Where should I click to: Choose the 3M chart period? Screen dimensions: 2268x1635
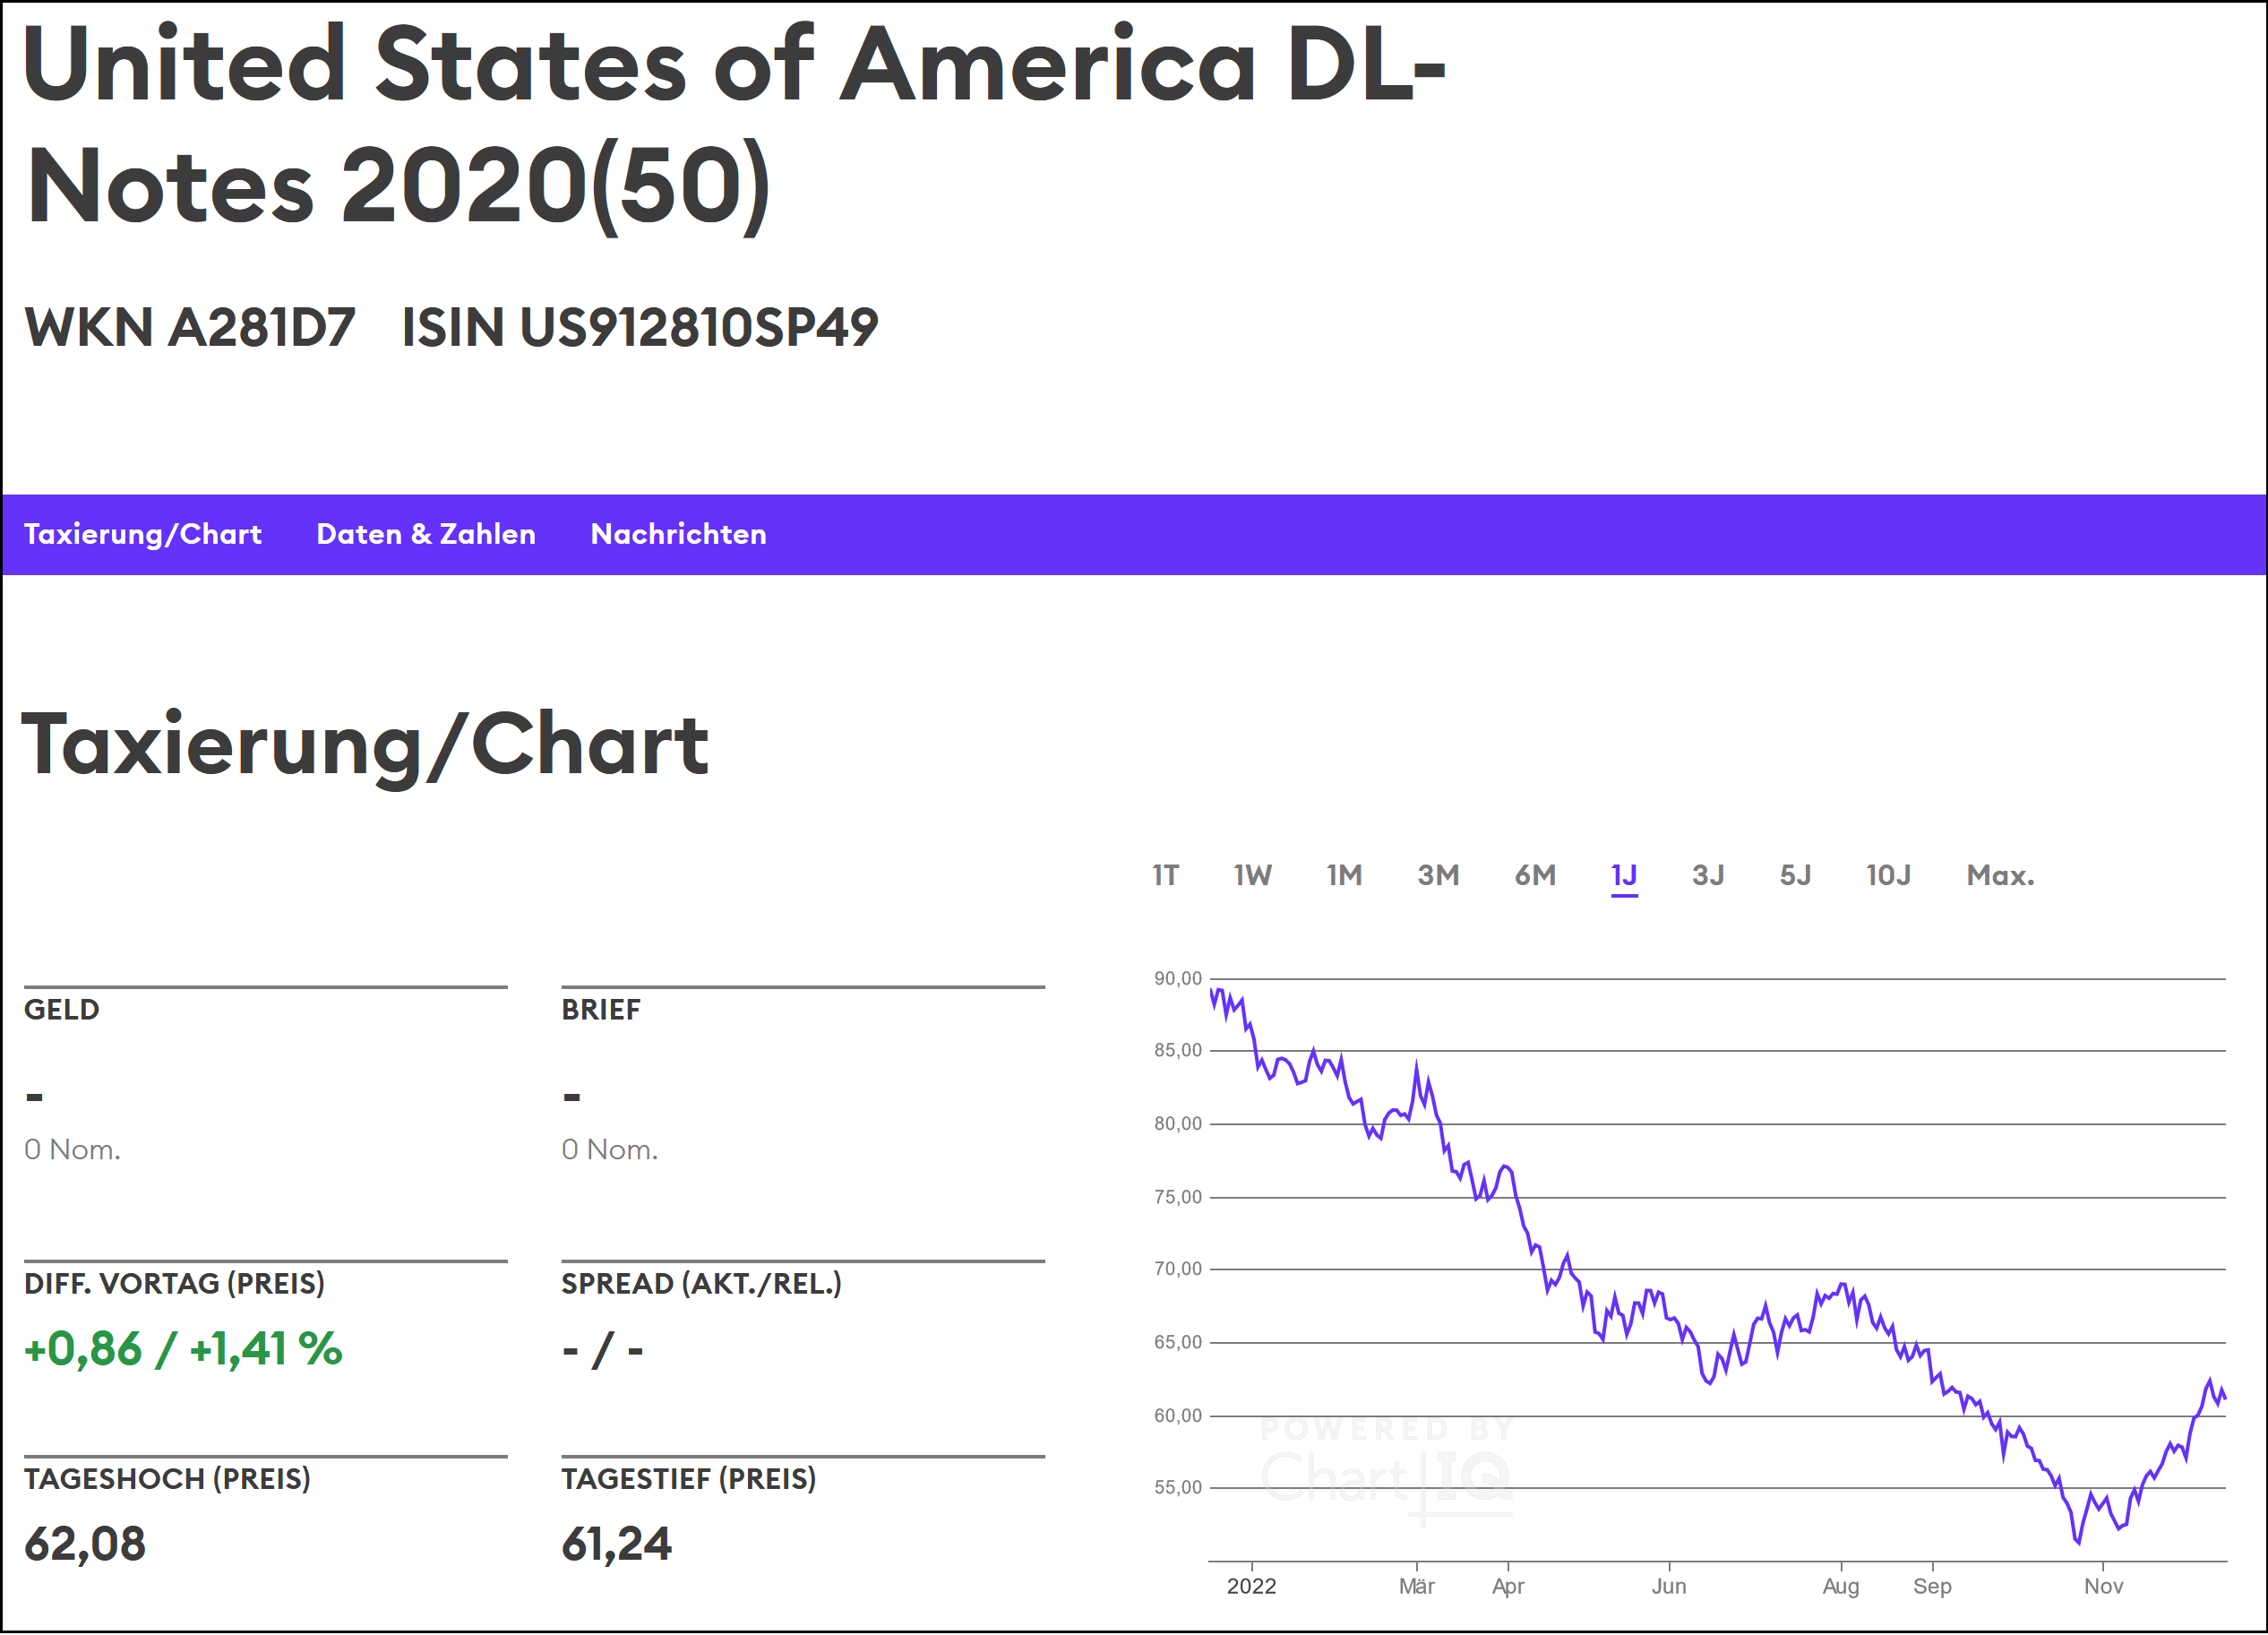click(x=1438, y=876)
